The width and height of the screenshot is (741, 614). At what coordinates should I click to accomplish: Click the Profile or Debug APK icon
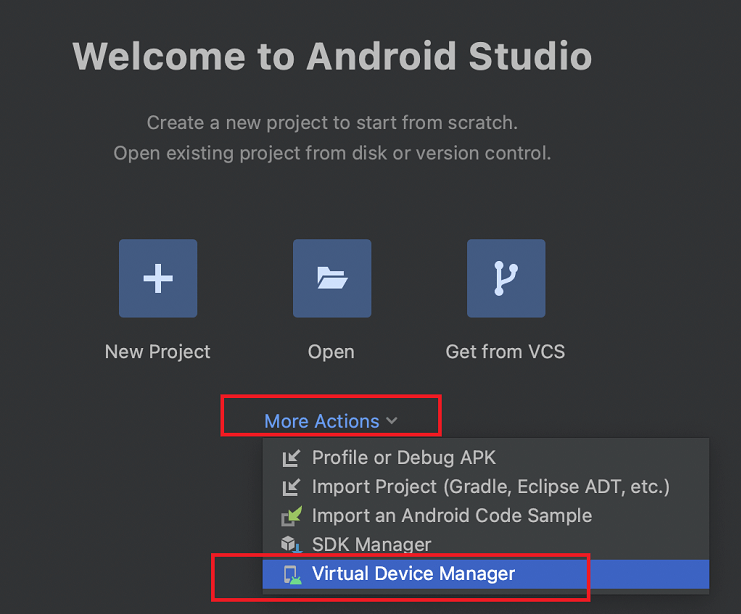pyautogui.click(x=291, y=458)
